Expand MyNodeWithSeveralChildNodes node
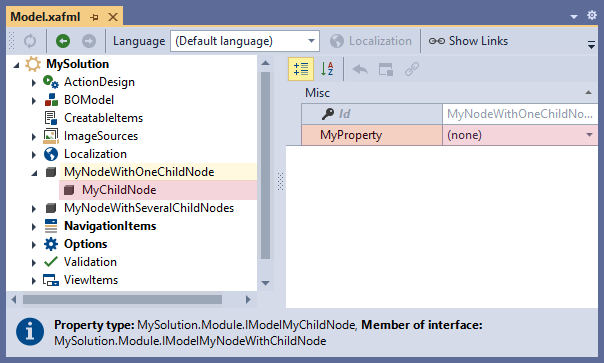The width and height of the screenshot is (604, 363). coord(34,208)
